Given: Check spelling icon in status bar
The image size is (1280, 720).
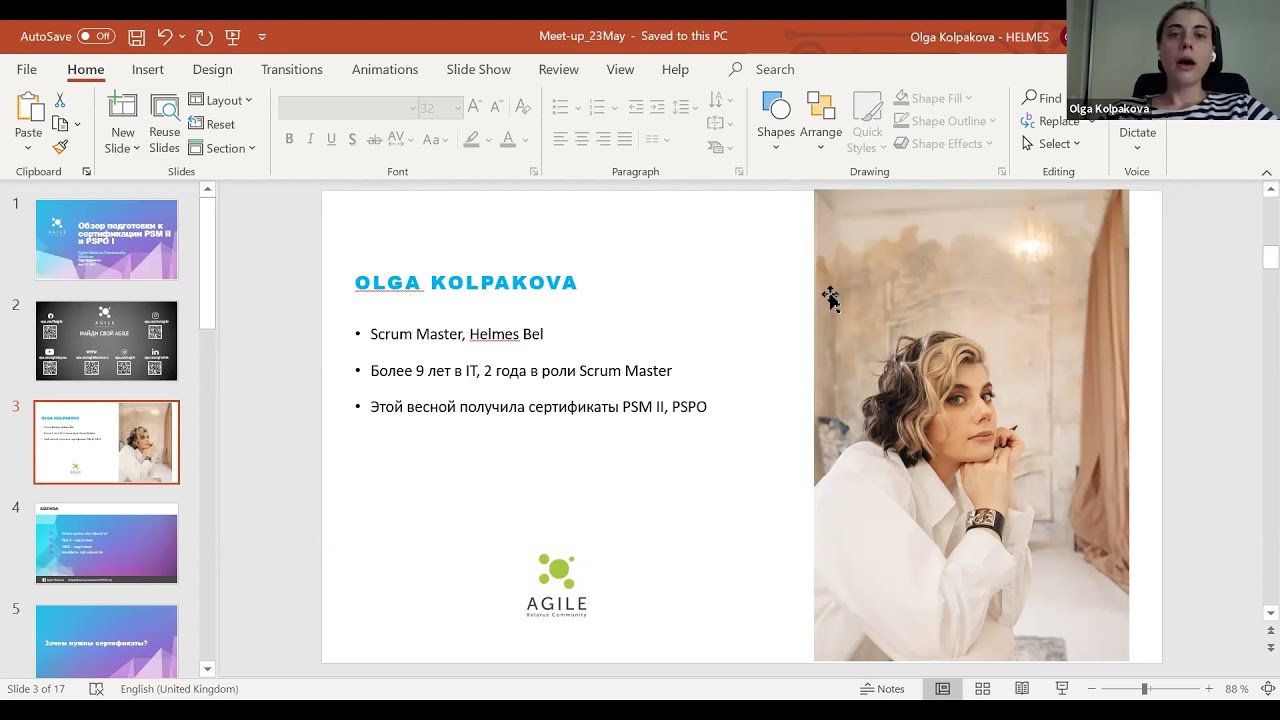Looking at the screenshot, I should point(96,689).
